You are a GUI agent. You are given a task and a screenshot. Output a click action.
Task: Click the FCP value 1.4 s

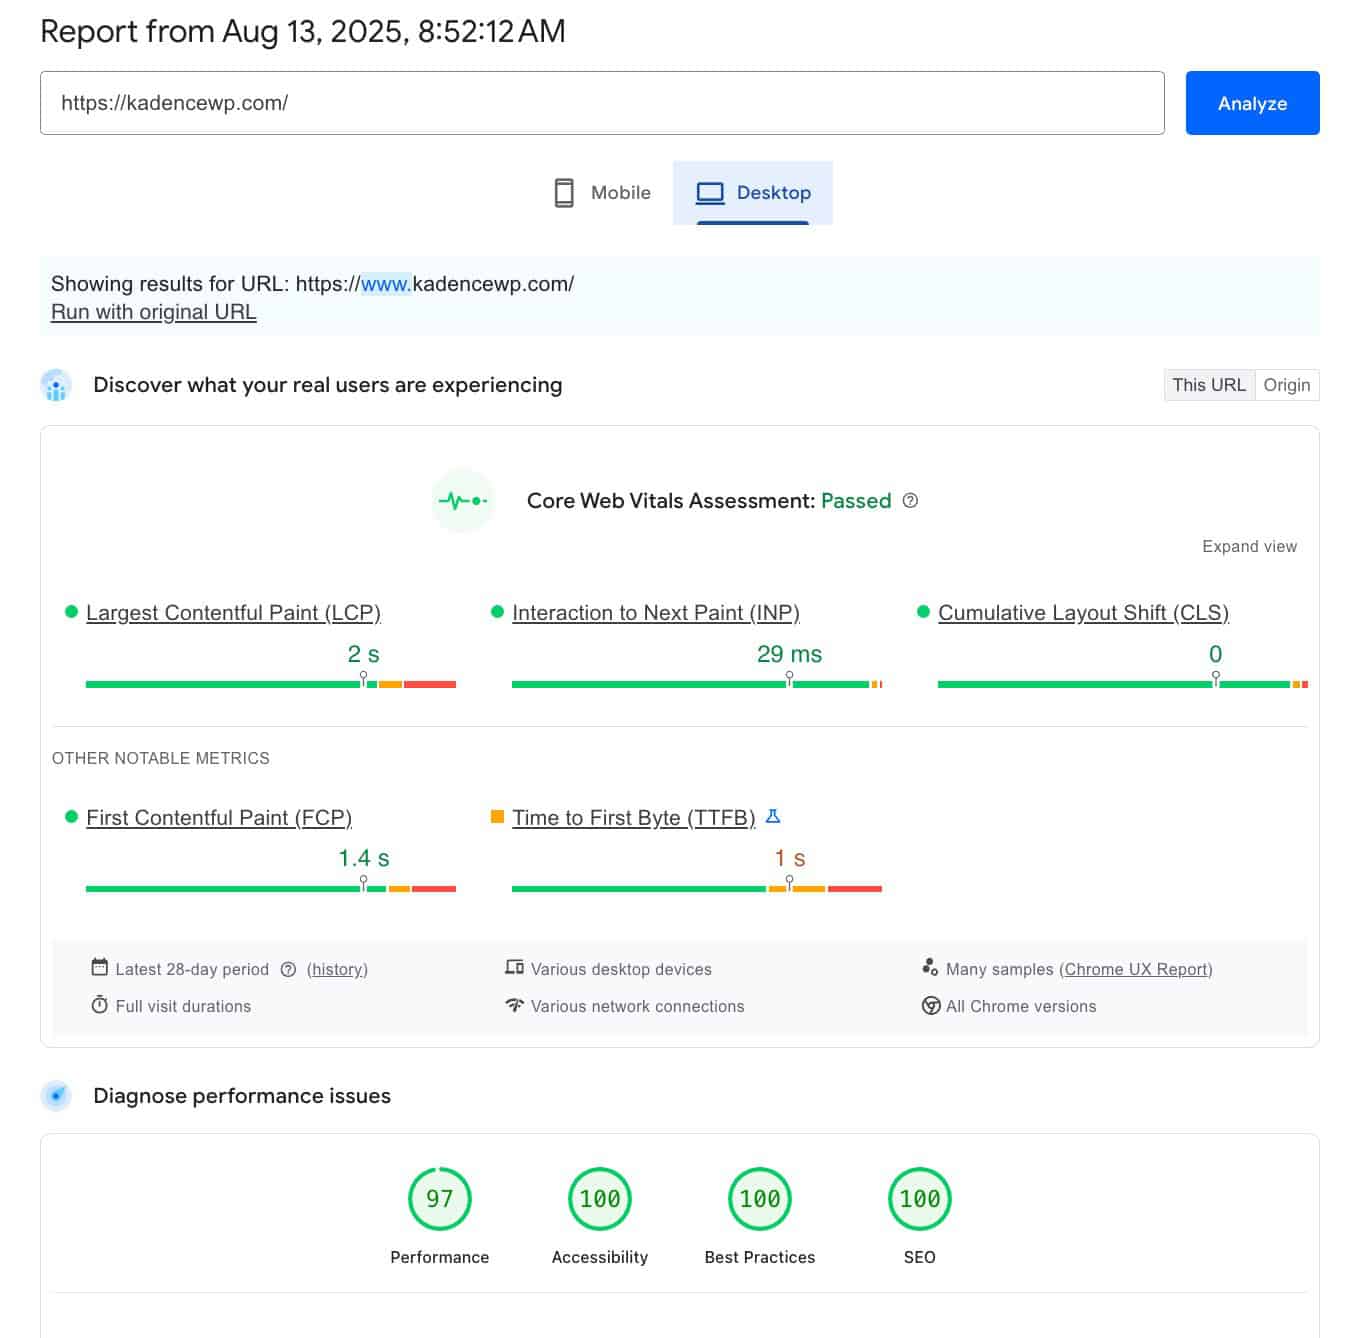pyautogui.click(x=363, y=858)
